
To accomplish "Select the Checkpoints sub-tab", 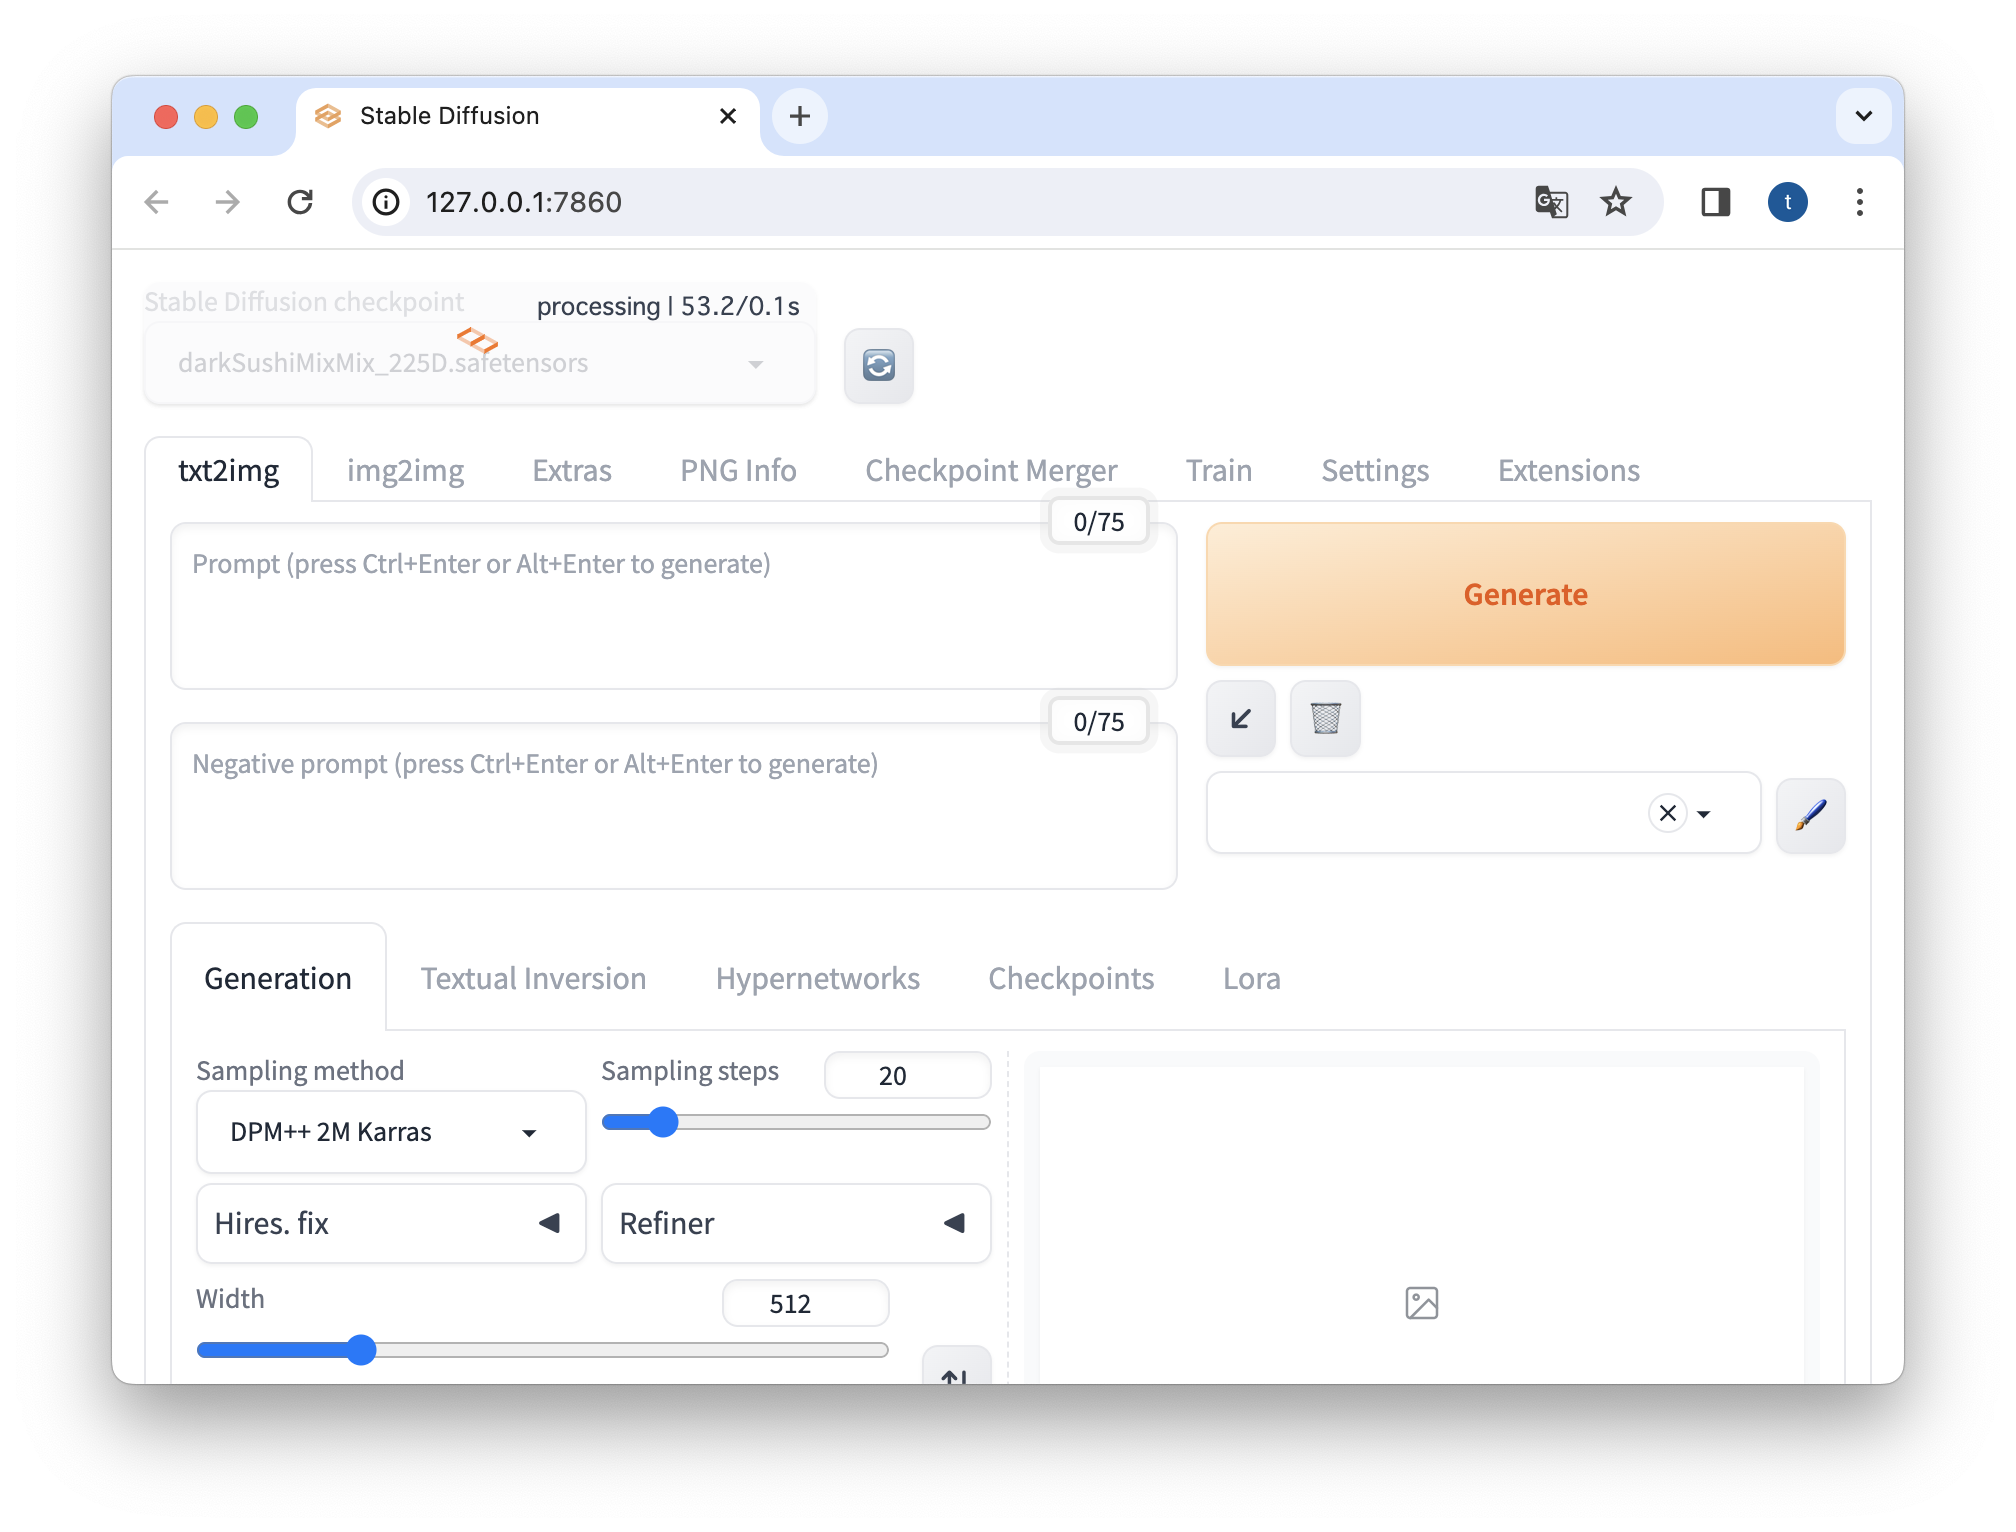I will tap(1071, 978).
